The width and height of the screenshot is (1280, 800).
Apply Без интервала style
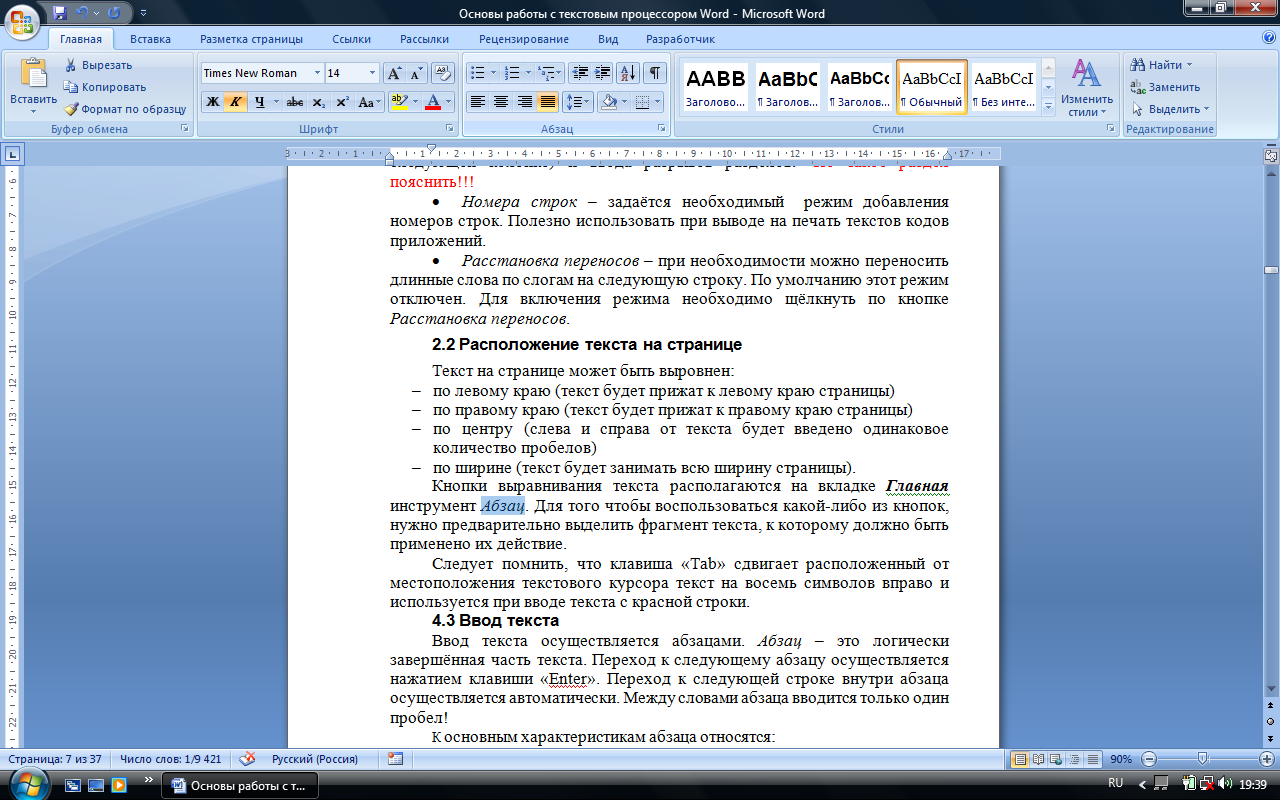[x=1004, y=87]
